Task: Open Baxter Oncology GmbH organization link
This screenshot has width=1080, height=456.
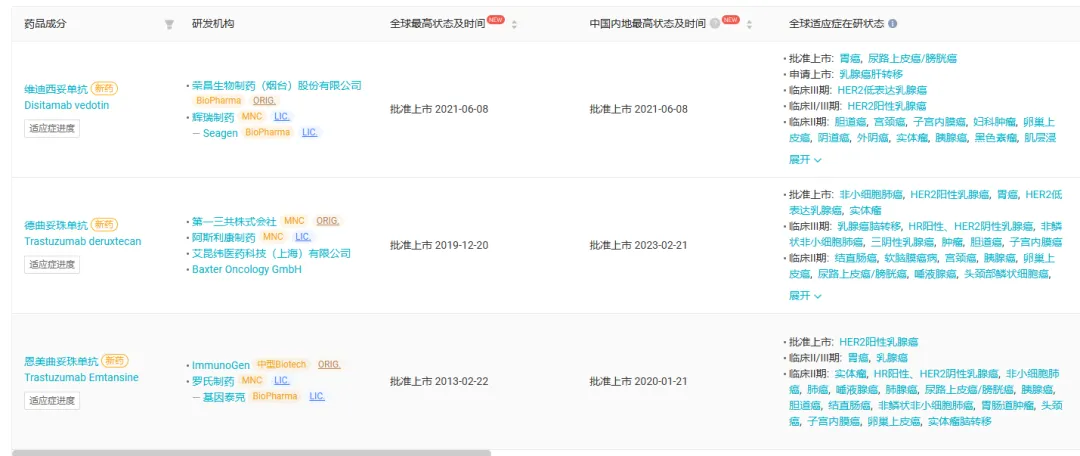Action: [247, 269]
